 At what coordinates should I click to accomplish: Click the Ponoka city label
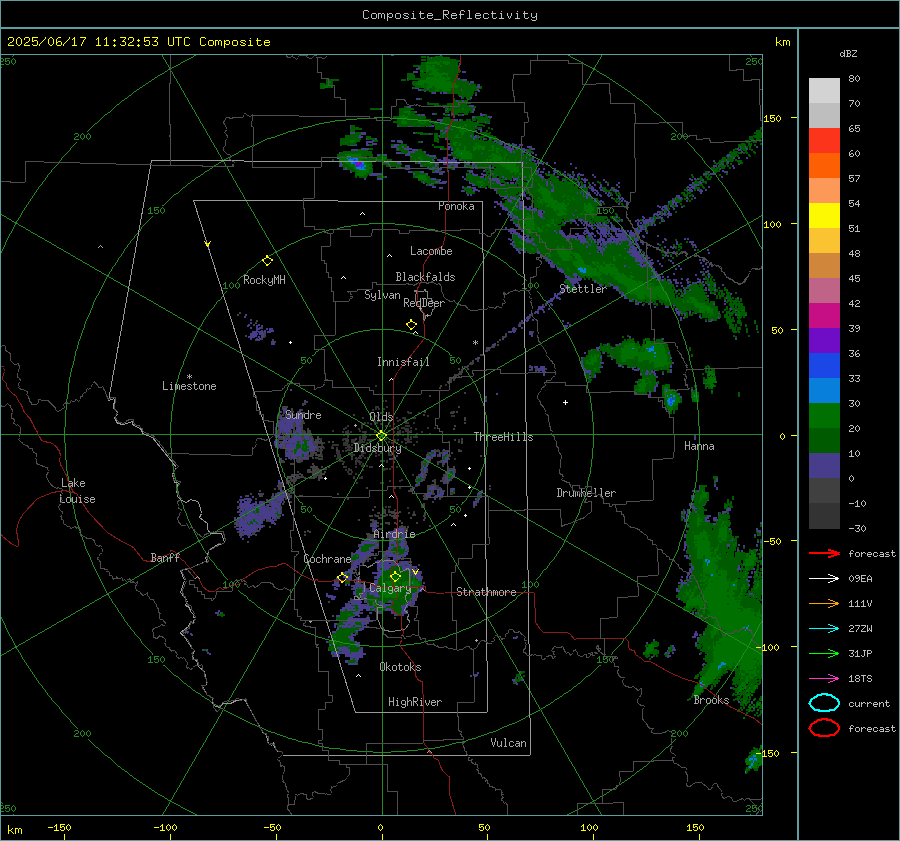[456, 206]
